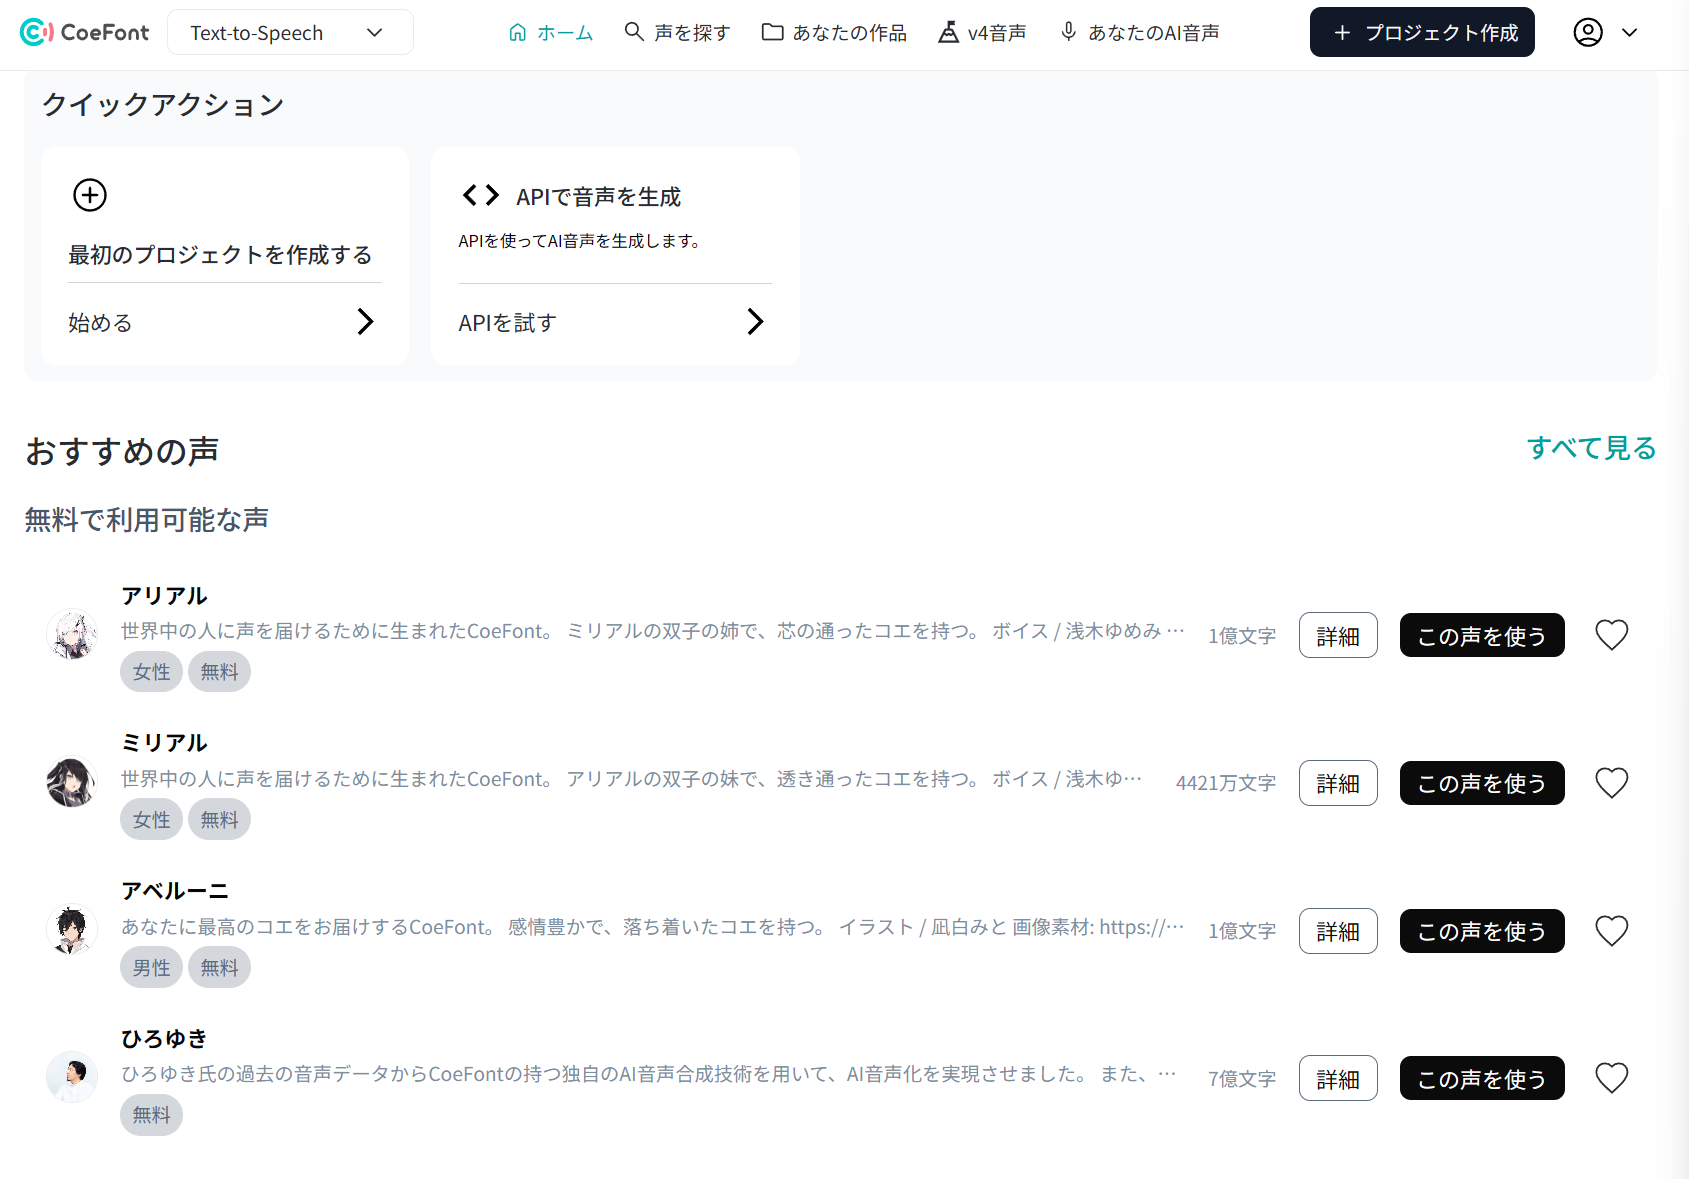This screenshot has width=1689, height=1179.
Task: Click the arrow beside APIを試す
Action: point(756,322)
